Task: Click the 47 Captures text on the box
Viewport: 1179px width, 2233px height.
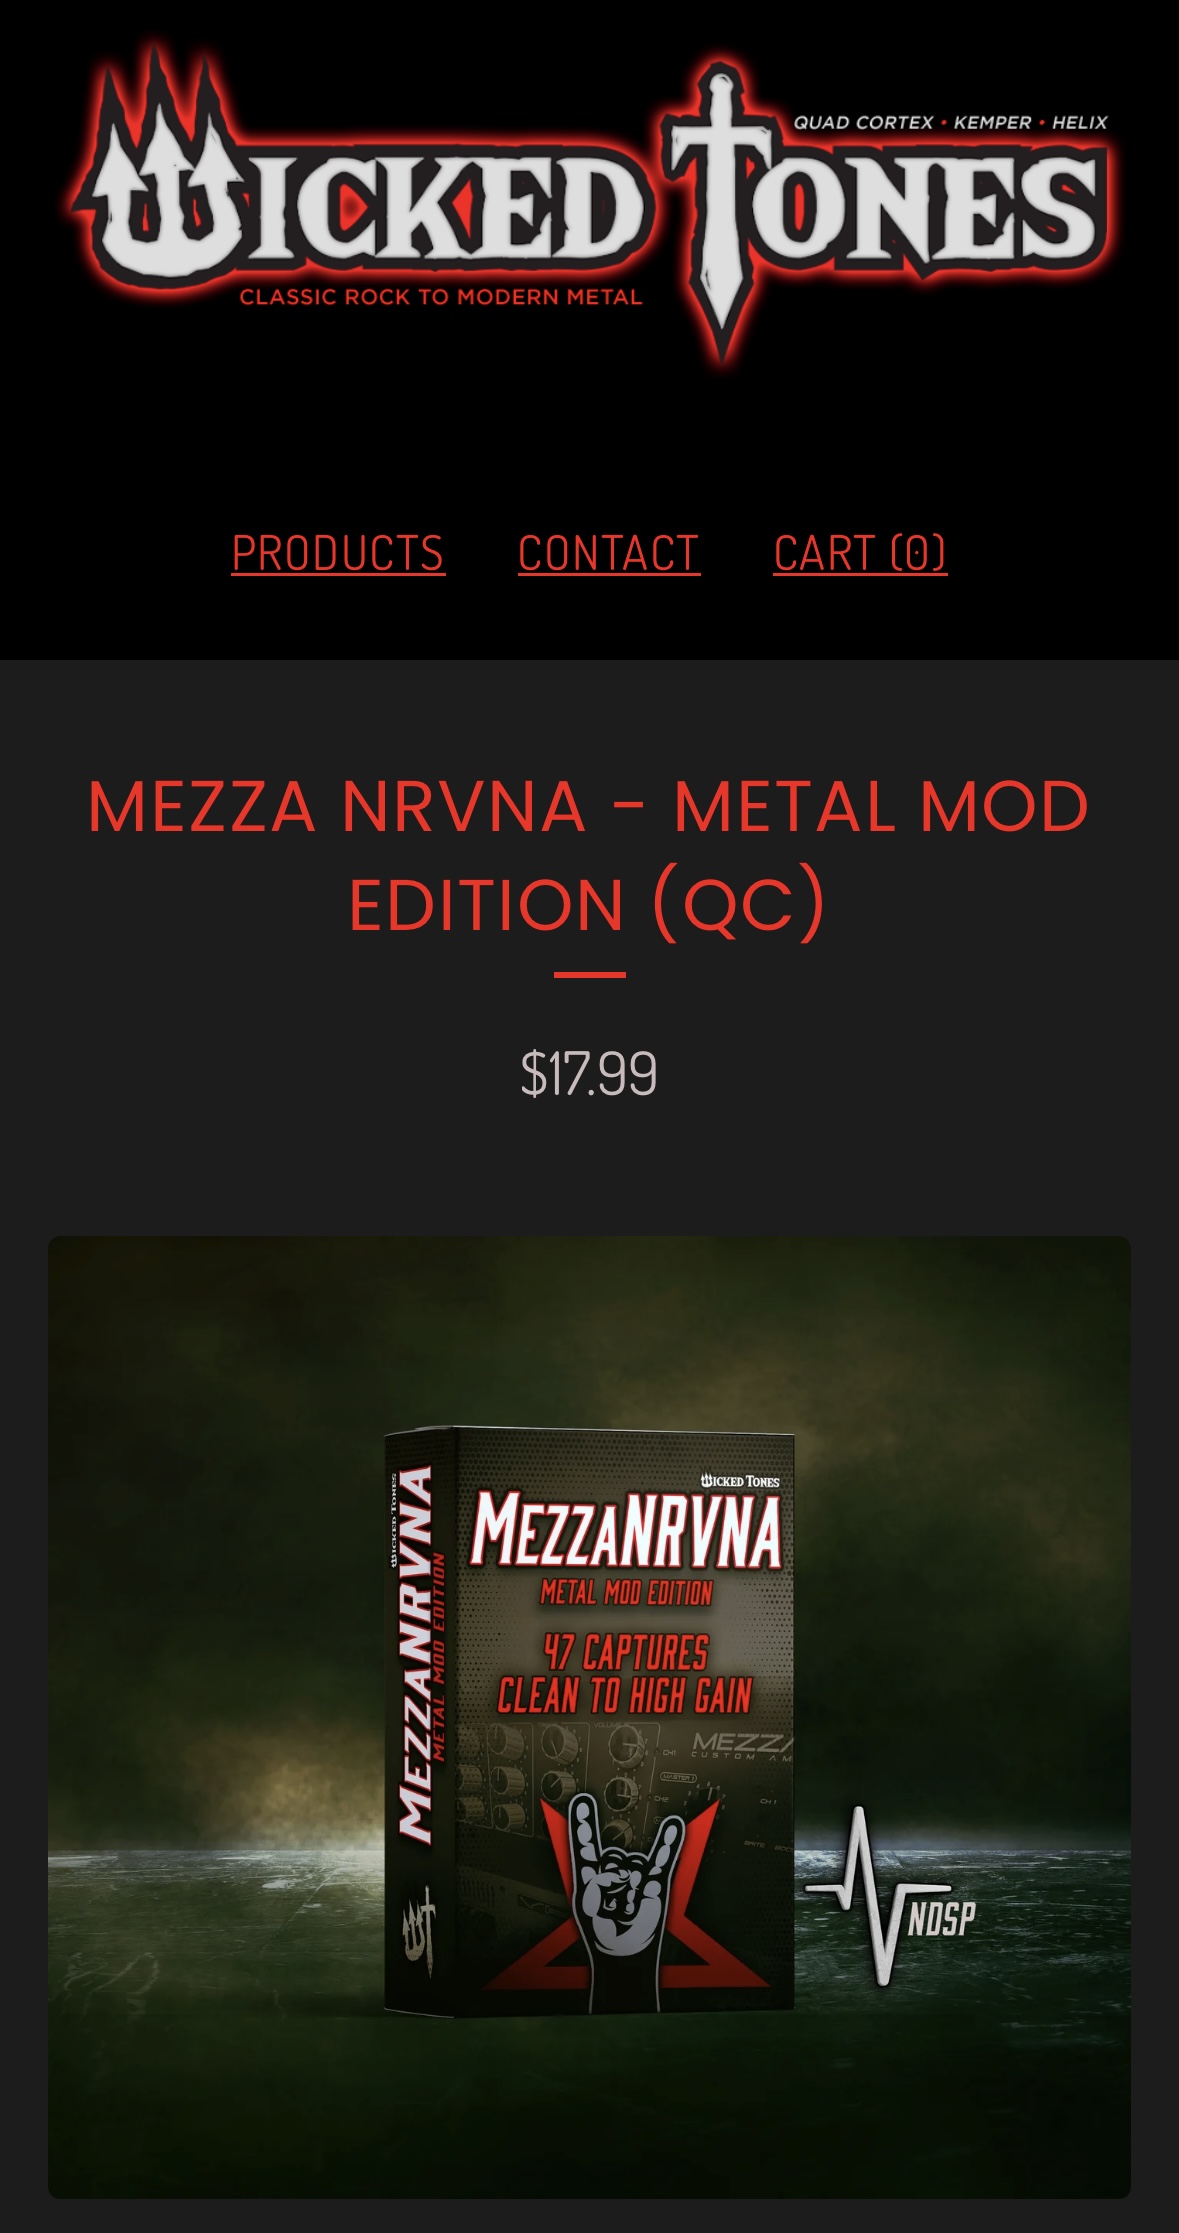Action: [626, 1651]
